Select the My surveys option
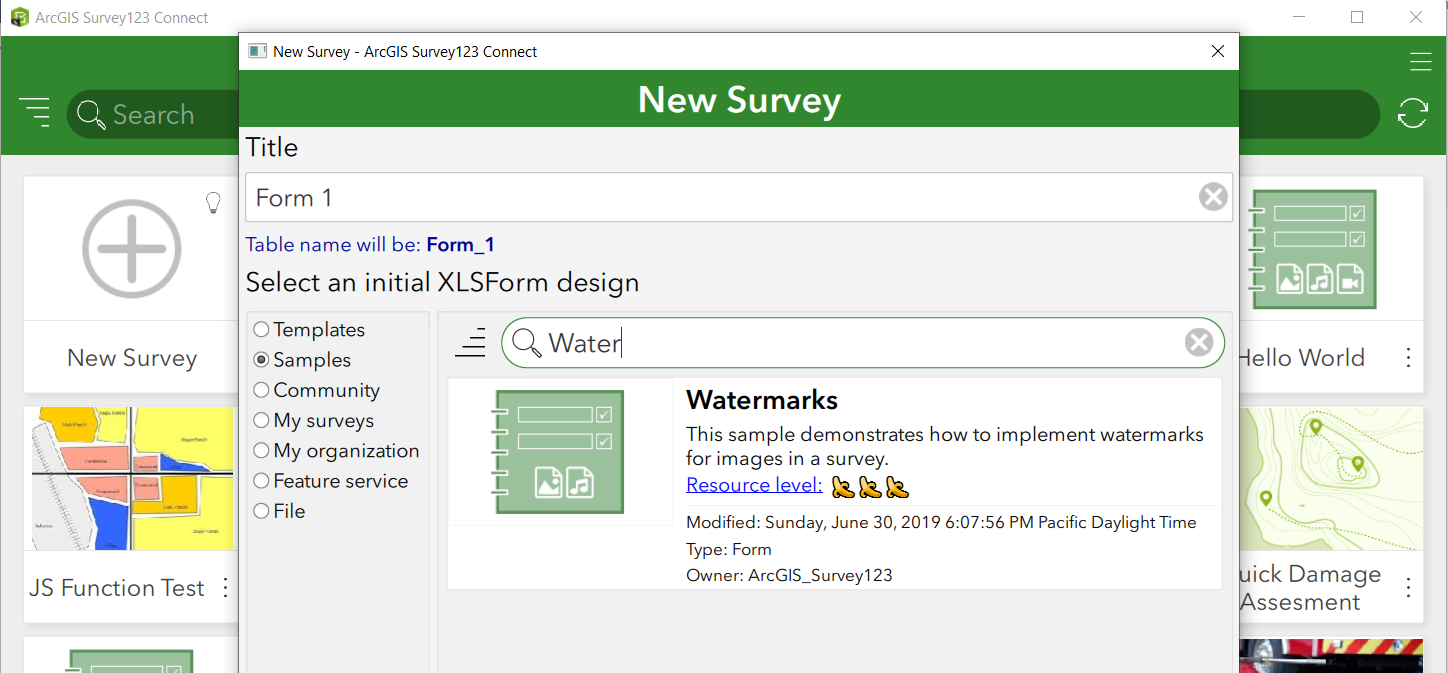Image resolution: width=1448 pixels, height=673 pixels. tap(262, 420)
